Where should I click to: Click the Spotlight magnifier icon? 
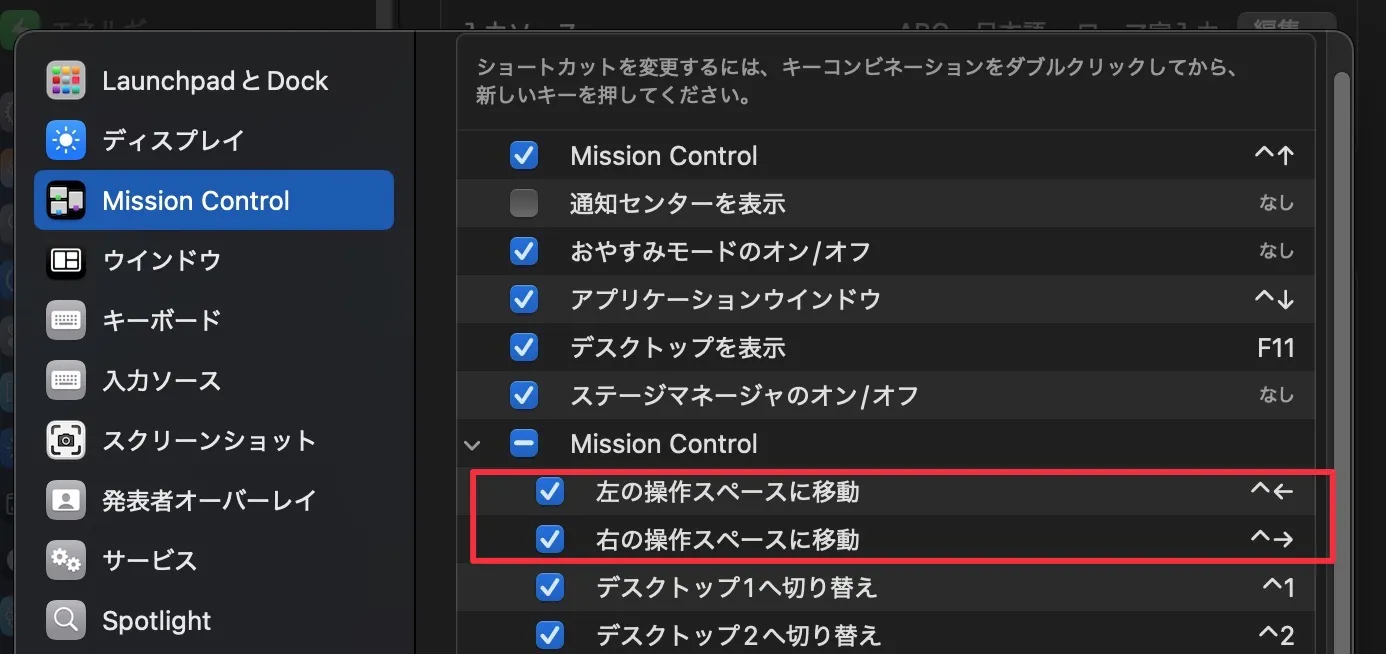(66, 620)
